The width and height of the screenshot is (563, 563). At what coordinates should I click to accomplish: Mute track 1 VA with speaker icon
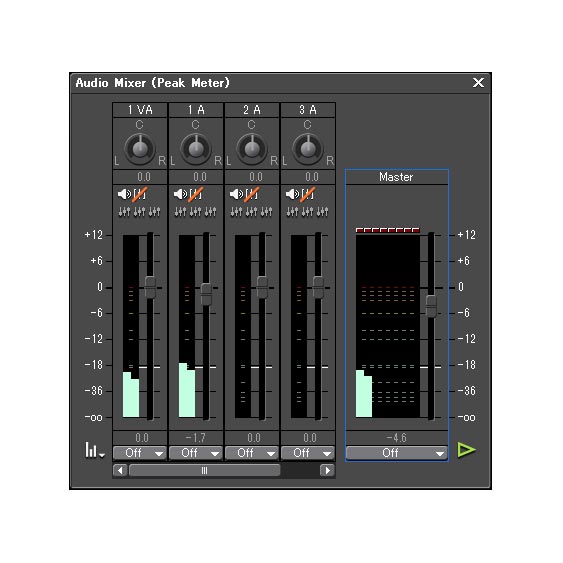click(124, 194)
